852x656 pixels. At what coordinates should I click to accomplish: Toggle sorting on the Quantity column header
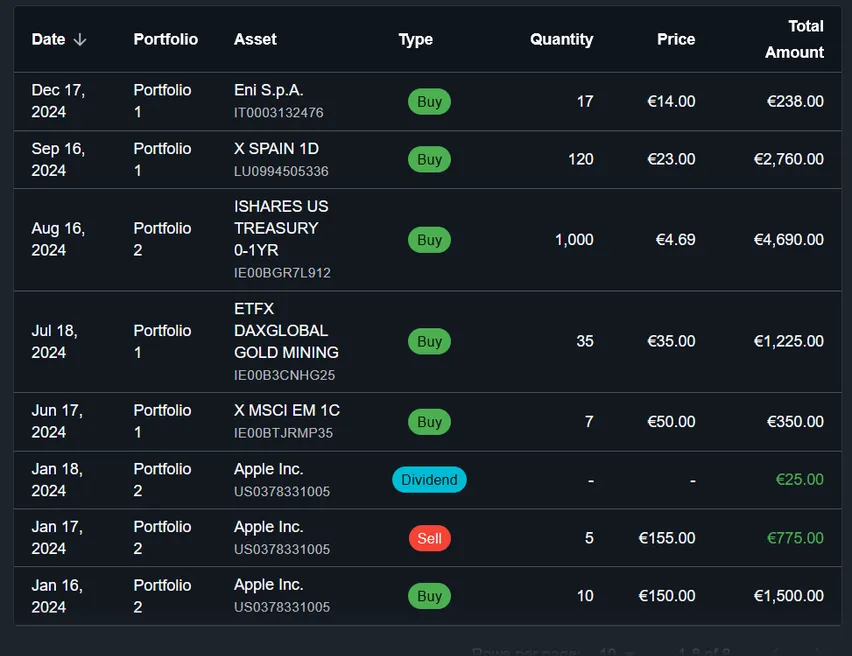coord(562,39)
